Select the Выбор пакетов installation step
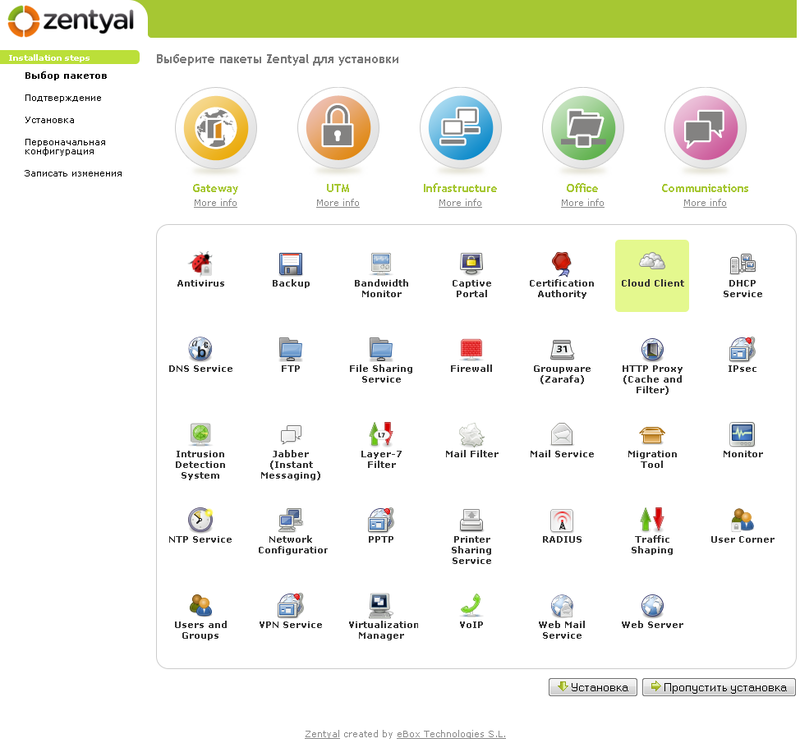 [x=66, y=76]
